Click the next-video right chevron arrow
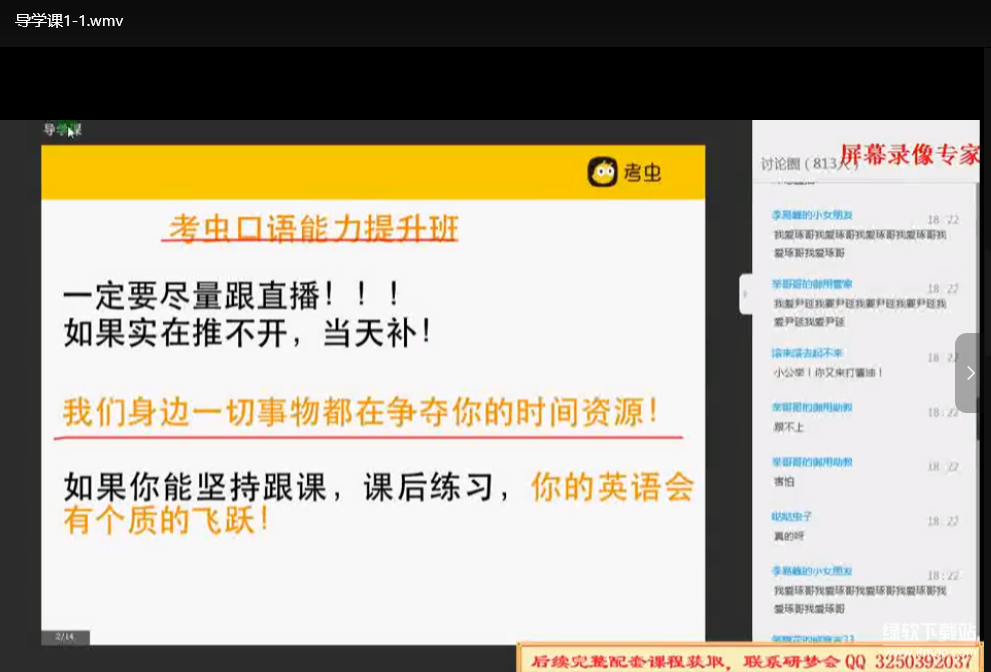The height and width of the screenshot is (672, 991). click(970, 373)
